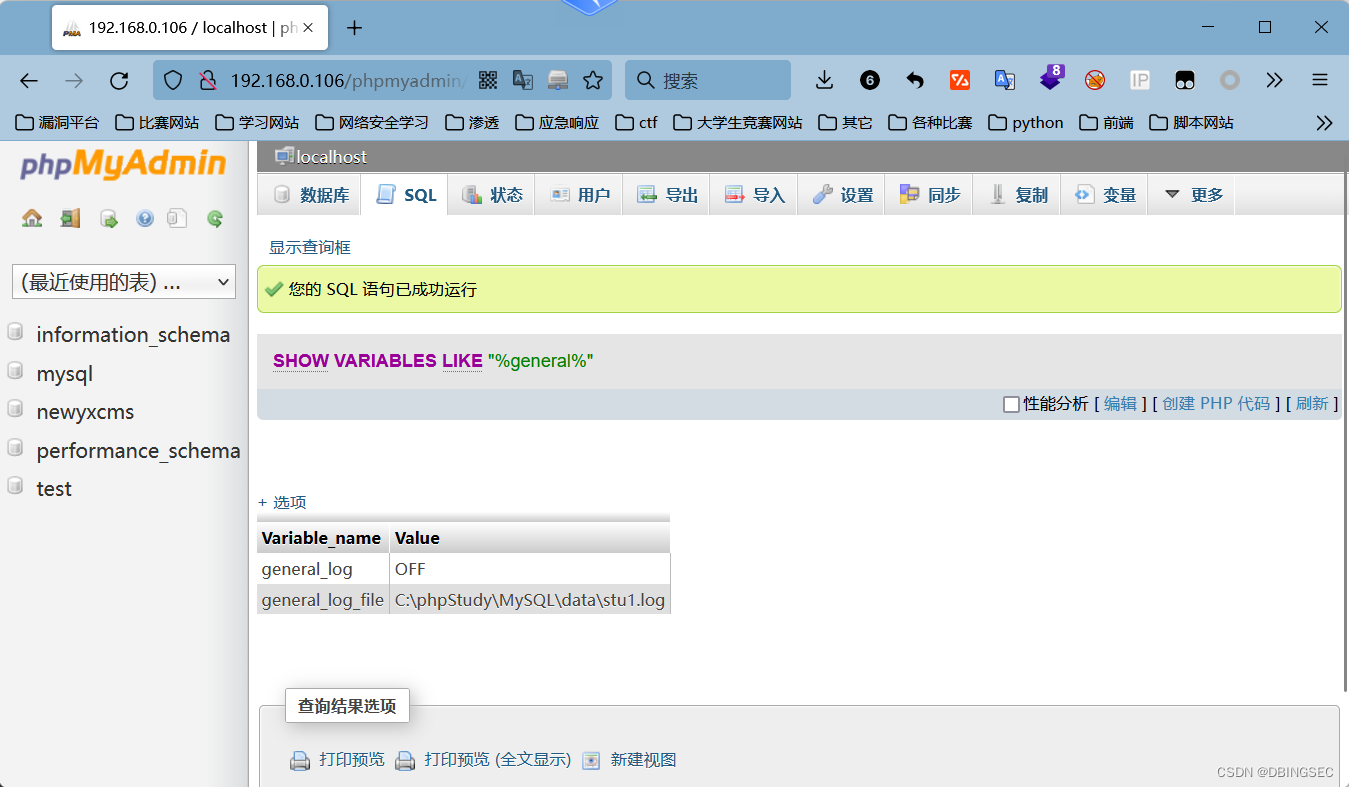The image size is (1349, 787).
Task: Click the undo arrow extension icon
Action: coord(914,80)
